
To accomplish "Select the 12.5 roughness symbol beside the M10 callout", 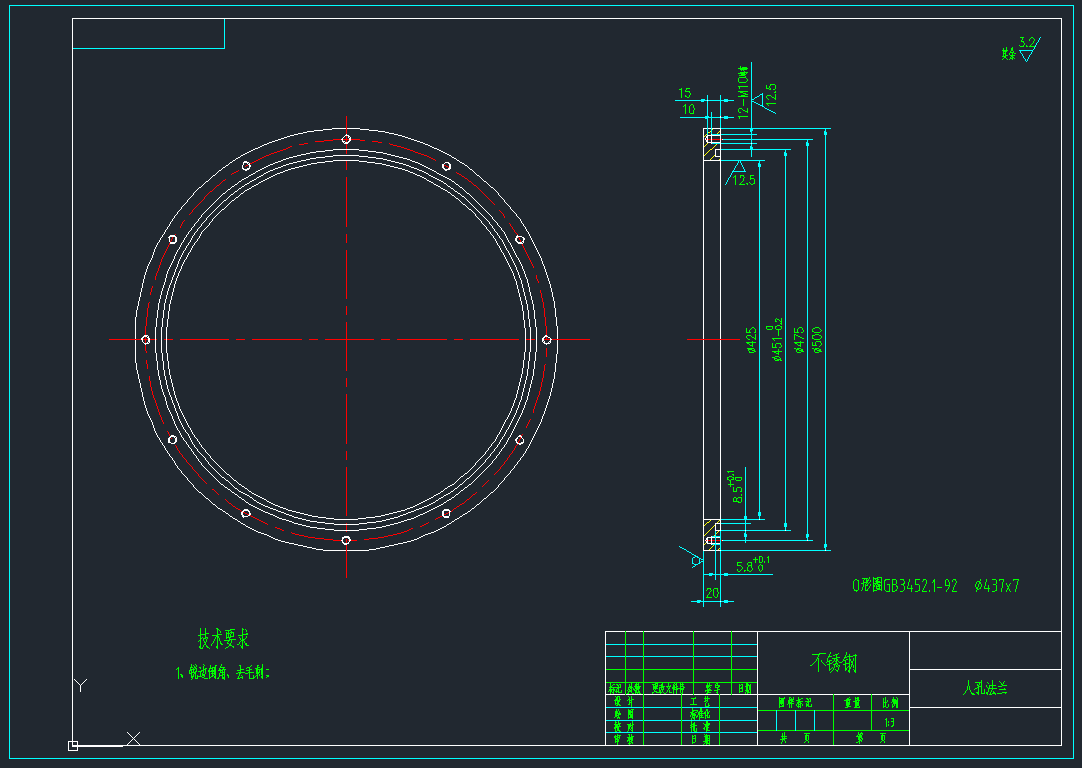I will coord(766,98).
